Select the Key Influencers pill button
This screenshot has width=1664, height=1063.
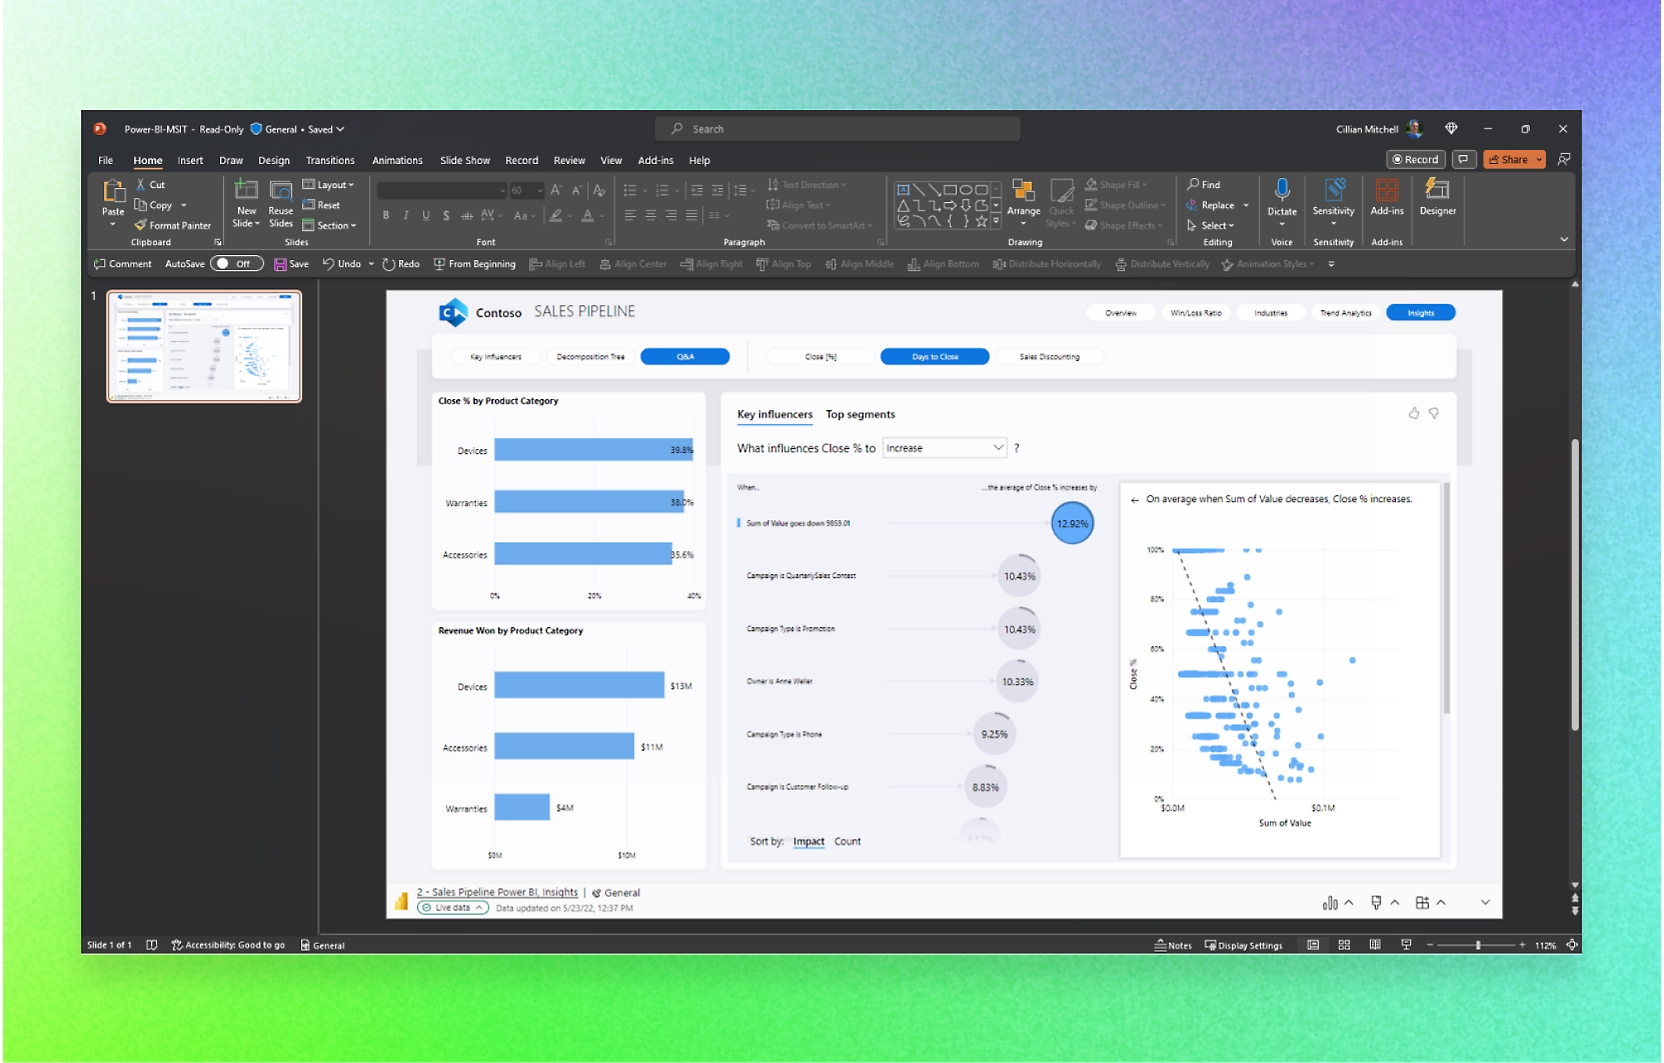pyautogui.click(x=496, y=357)
